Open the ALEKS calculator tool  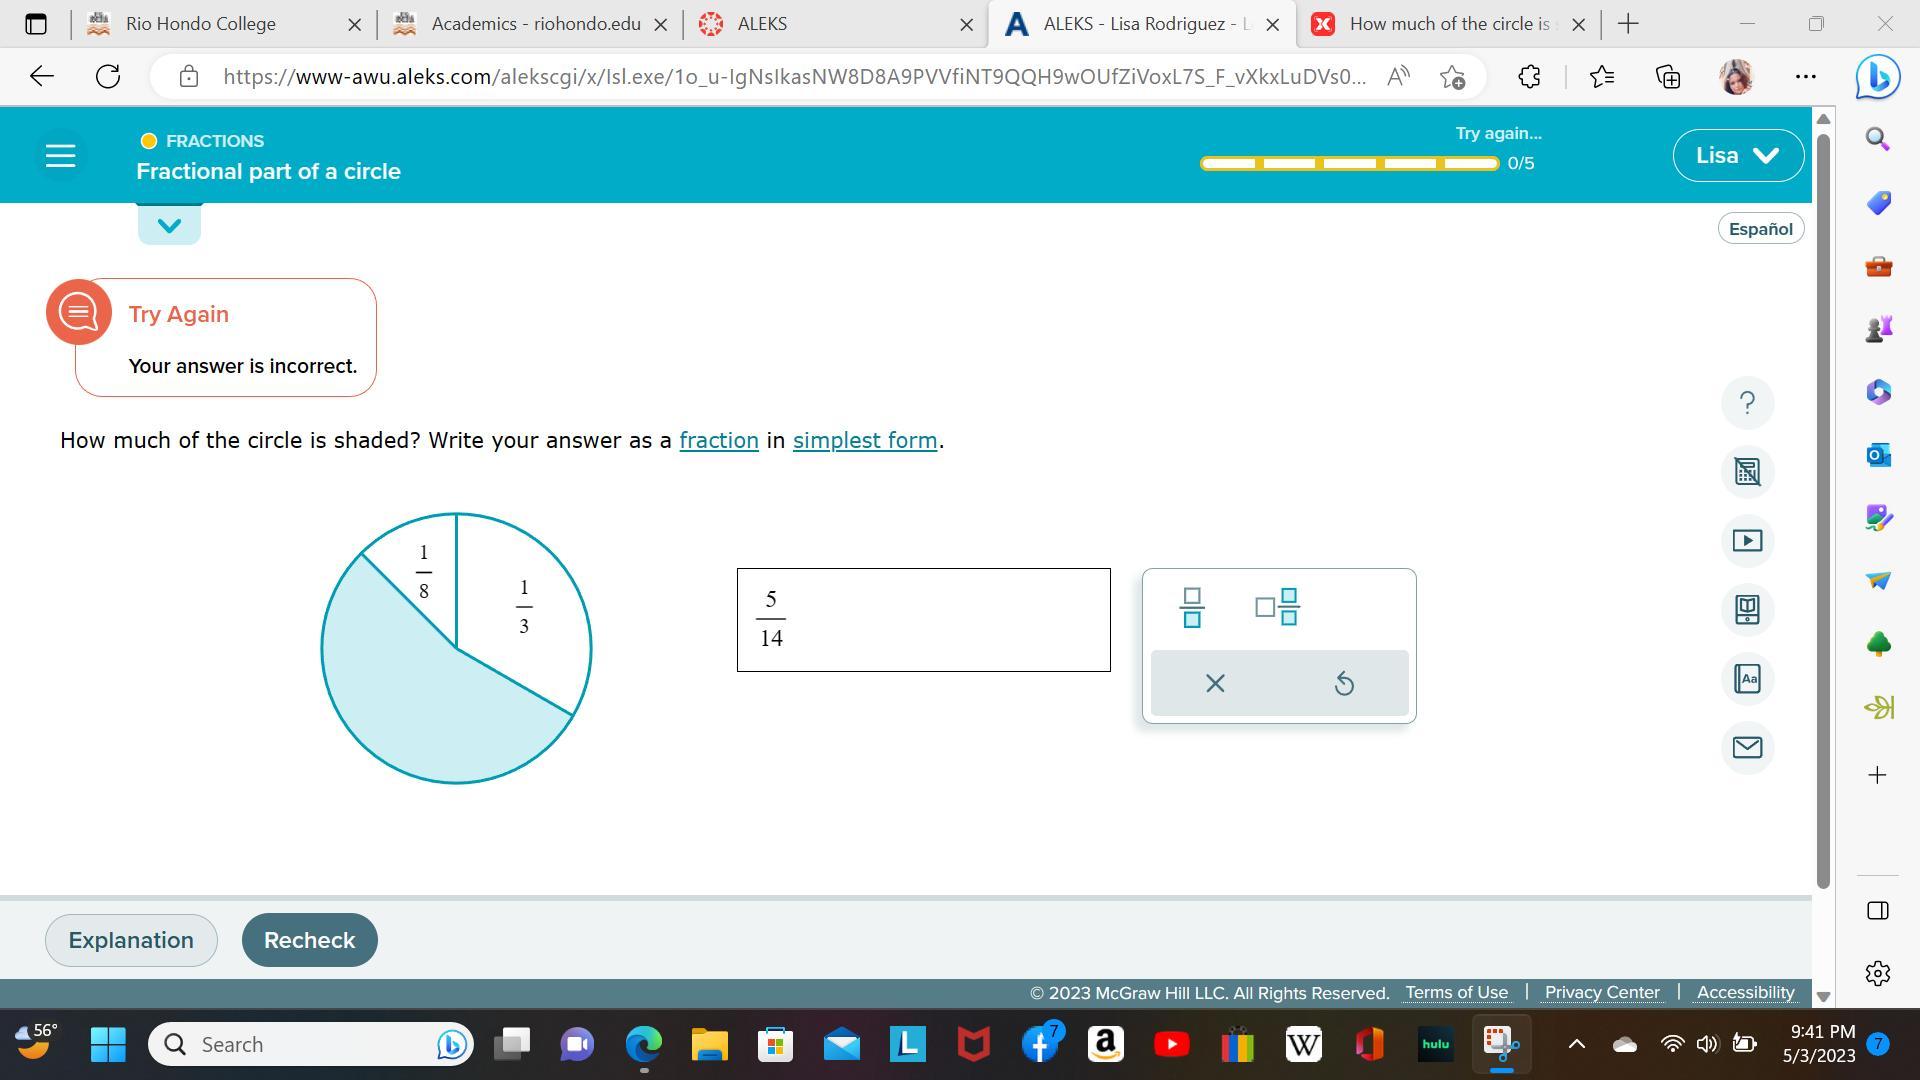(1747, 472)
